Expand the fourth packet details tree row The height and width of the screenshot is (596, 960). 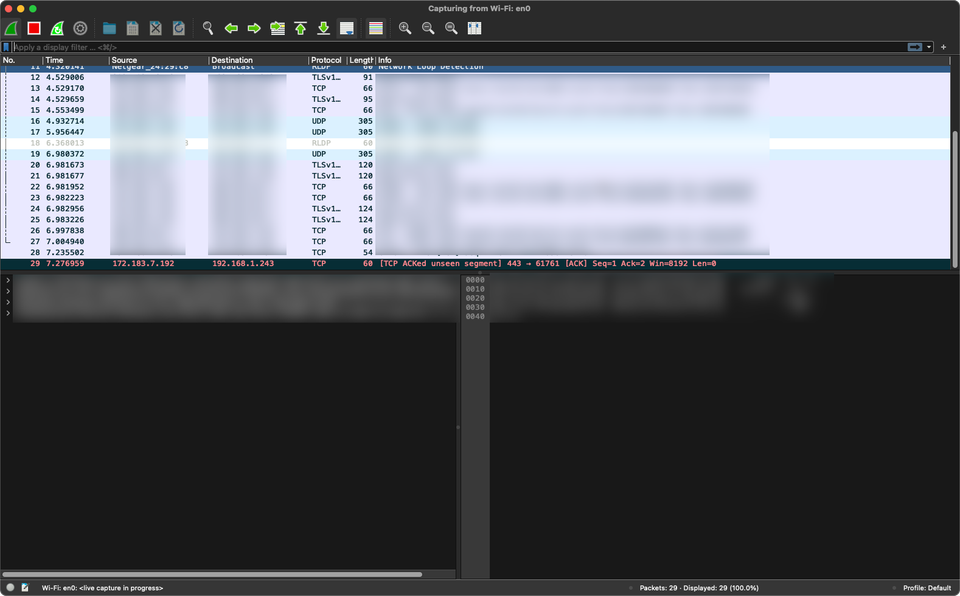point(8,313)
